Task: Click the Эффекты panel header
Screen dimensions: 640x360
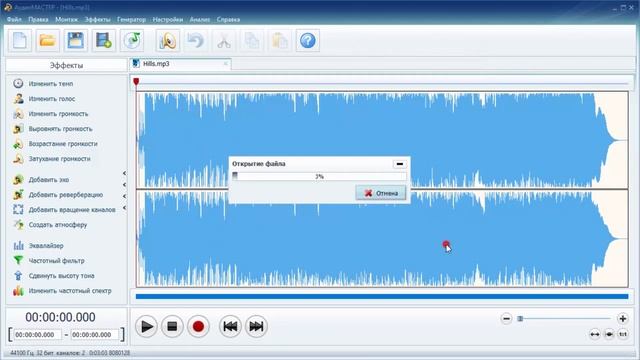Action: tap(67, 65)
